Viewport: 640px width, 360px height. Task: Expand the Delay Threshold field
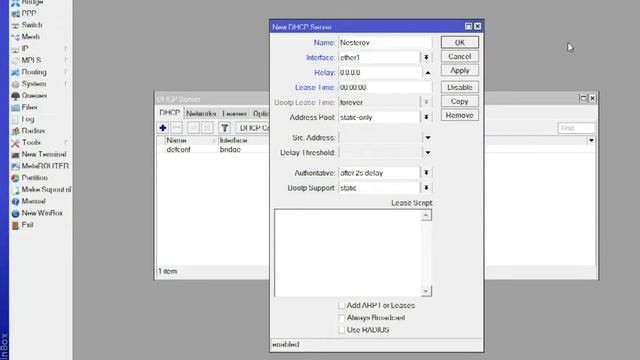(427, 153)
